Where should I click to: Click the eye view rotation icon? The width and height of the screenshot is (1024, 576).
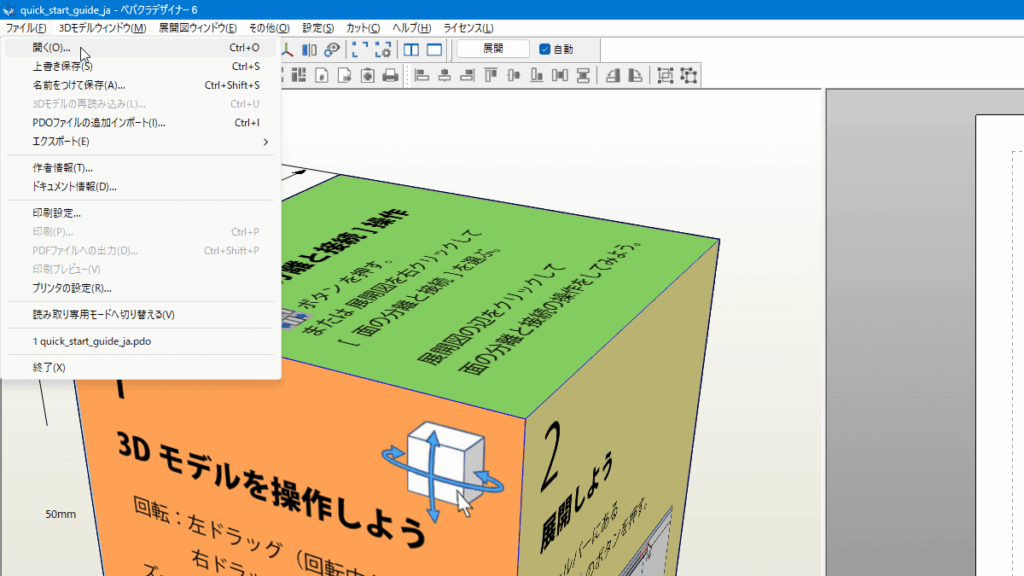tap(331, 49)
